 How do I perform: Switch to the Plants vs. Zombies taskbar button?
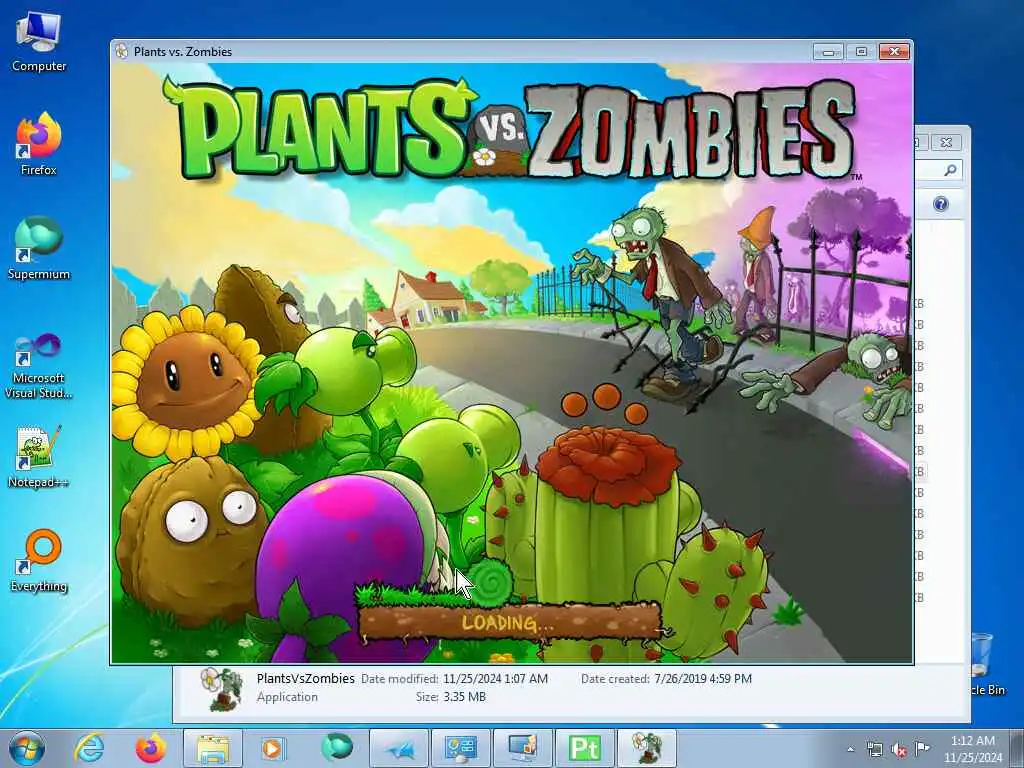click(647, 748)
